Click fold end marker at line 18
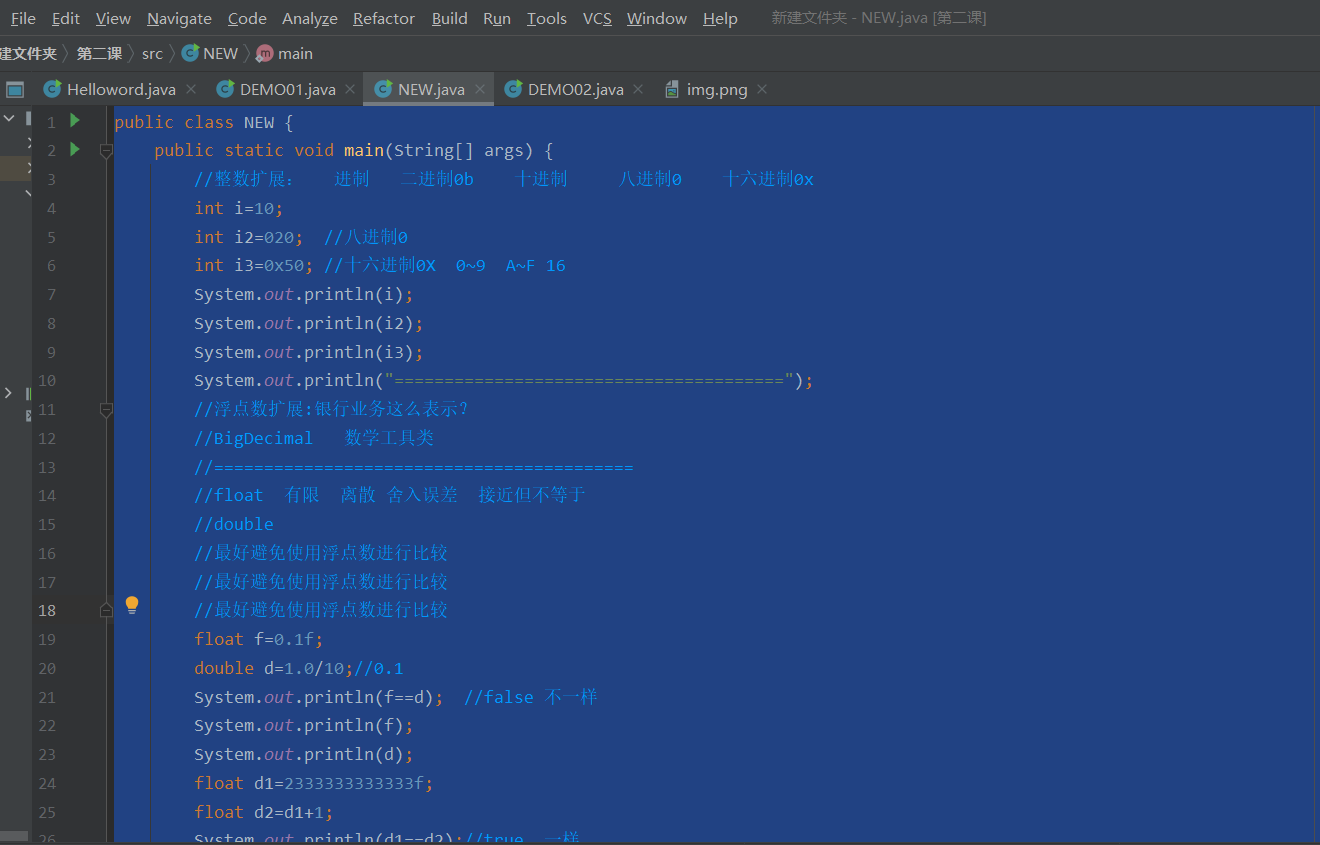 [x=106, y=610]
